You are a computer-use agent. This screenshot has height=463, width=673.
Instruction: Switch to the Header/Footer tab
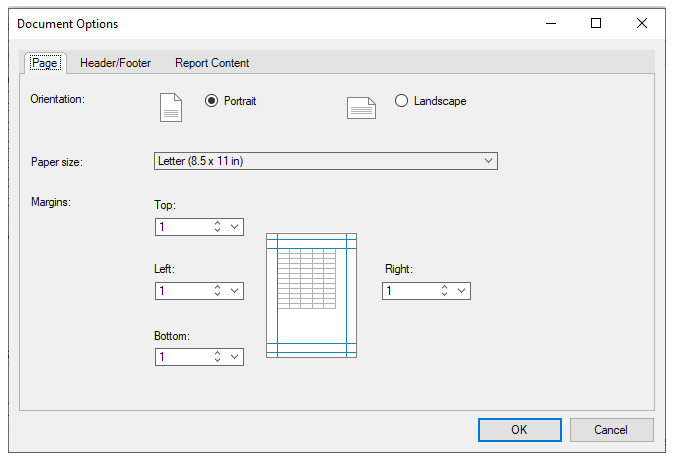(115, 63)
